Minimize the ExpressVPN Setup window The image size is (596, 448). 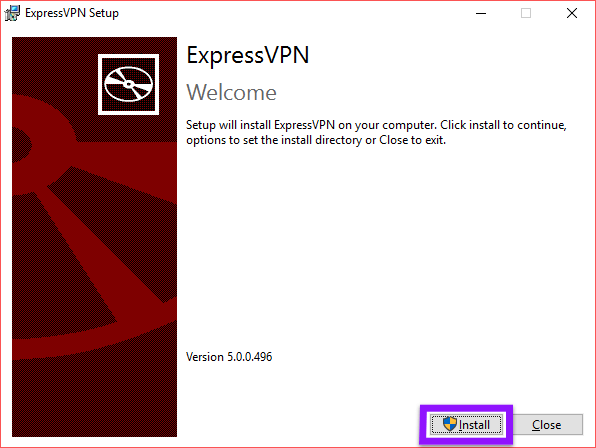pyautogui.click(x=481, y=13)
